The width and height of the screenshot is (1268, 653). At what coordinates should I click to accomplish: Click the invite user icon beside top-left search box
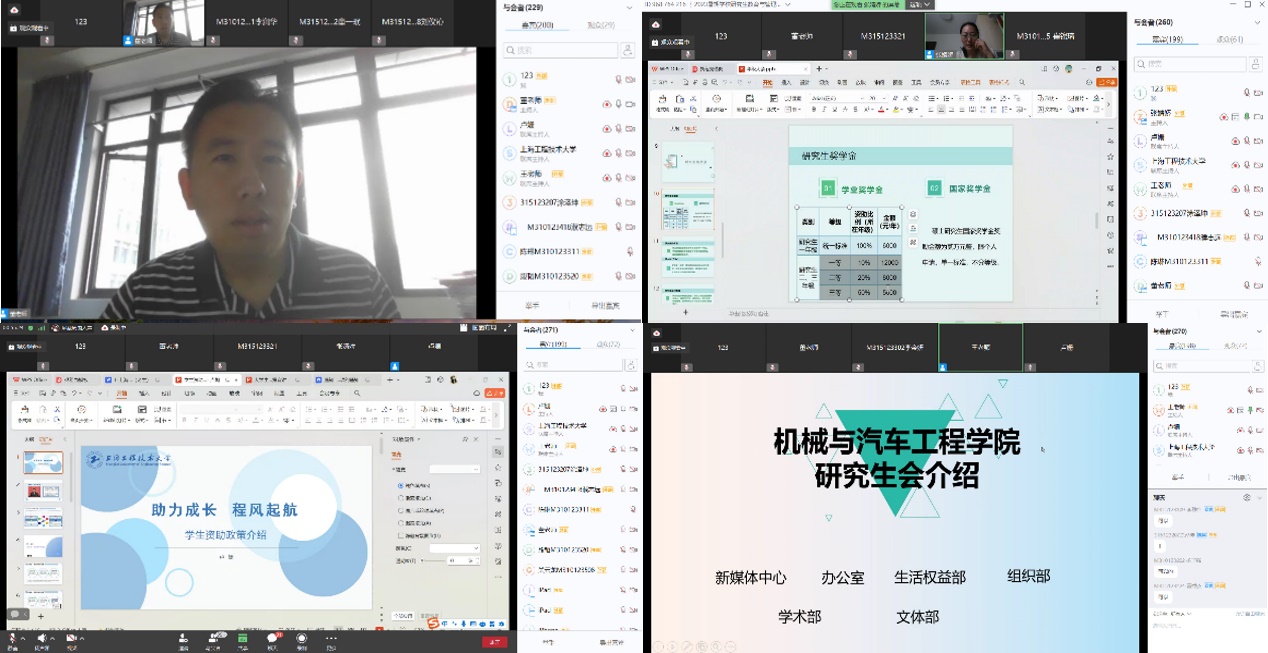pos(627,50)
